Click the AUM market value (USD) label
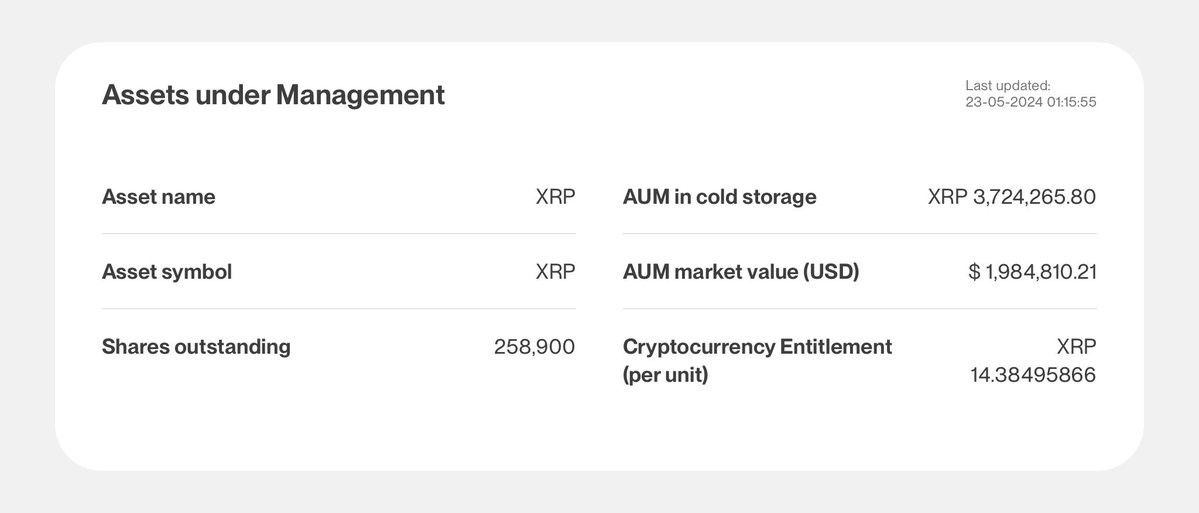The image size is (1199, 513). (x=741, y=272)
